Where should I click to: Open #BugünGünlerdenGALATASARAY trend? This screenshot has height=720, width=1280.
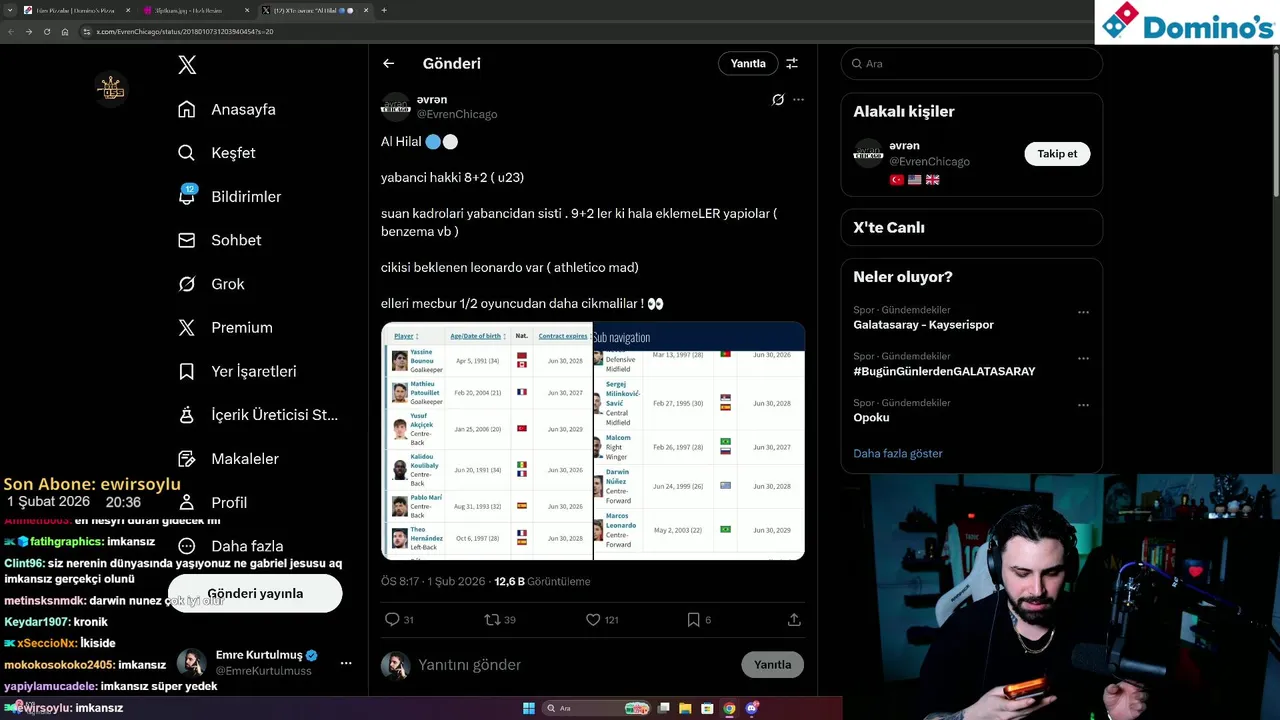pos(944,371)
